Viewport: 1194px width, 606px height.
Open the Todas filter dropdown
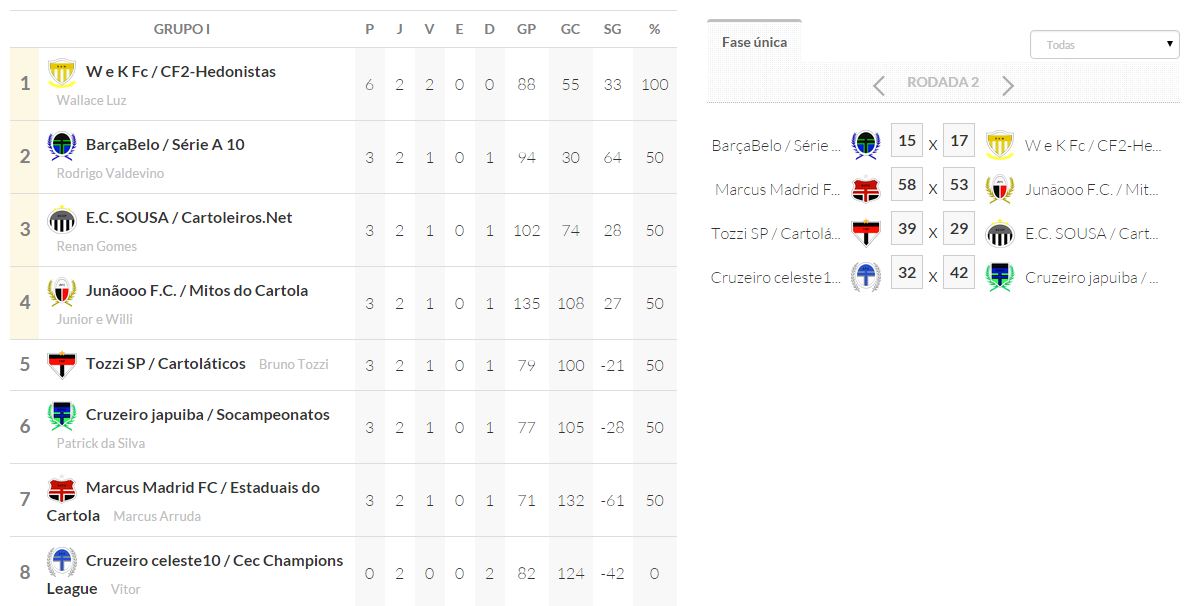1104,45
